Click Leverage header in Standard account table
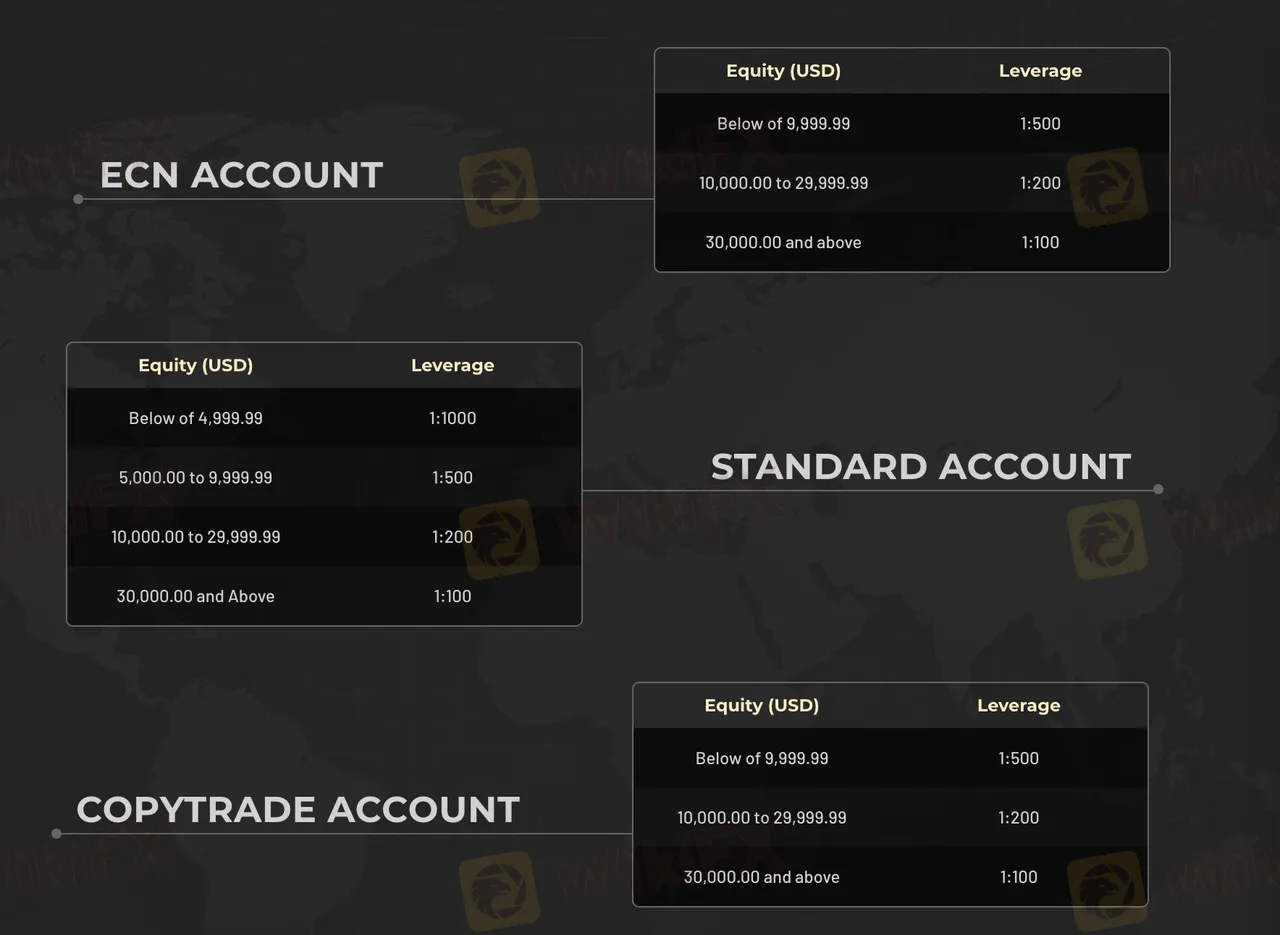This screenshot has width=1280, height=935. [452, 365]
